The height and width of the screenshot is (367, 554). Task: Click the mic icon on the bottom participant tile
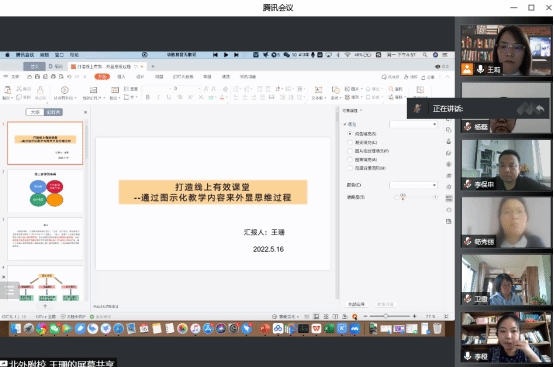pyautogui.click(x=467, y=355)
